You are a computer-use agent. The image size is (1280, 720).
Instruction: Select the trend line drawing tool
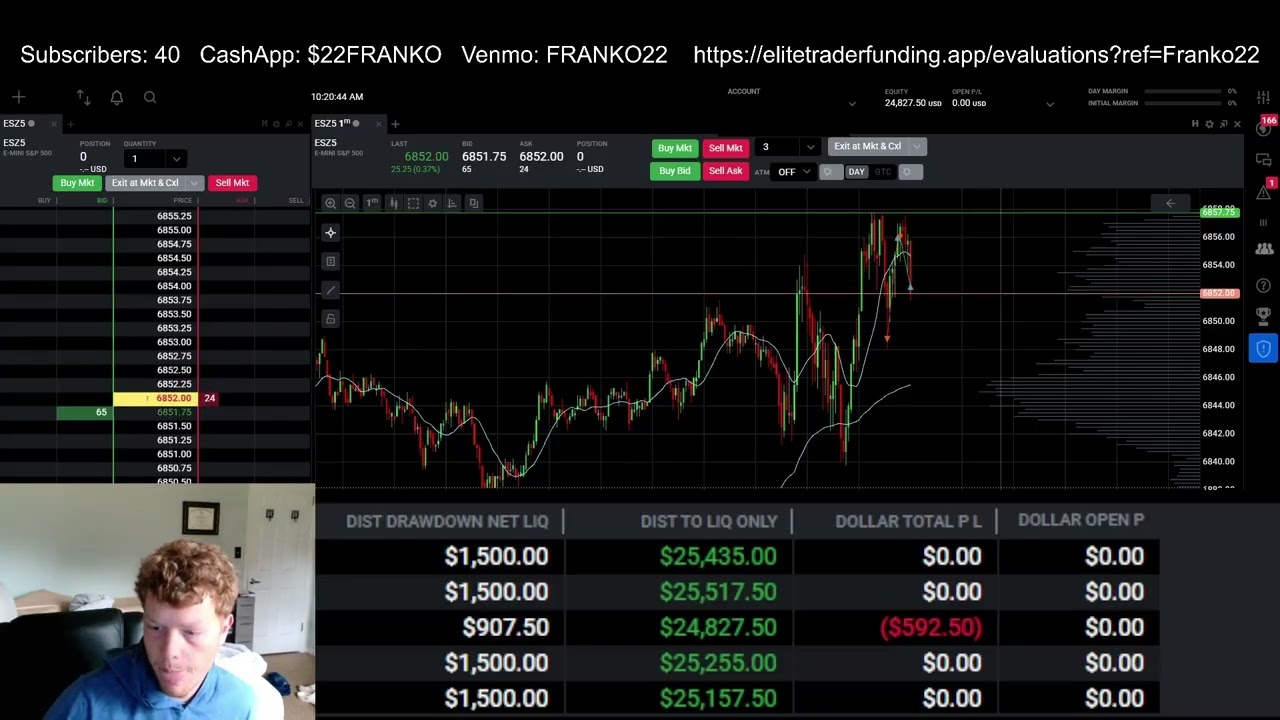pos(331,290)
